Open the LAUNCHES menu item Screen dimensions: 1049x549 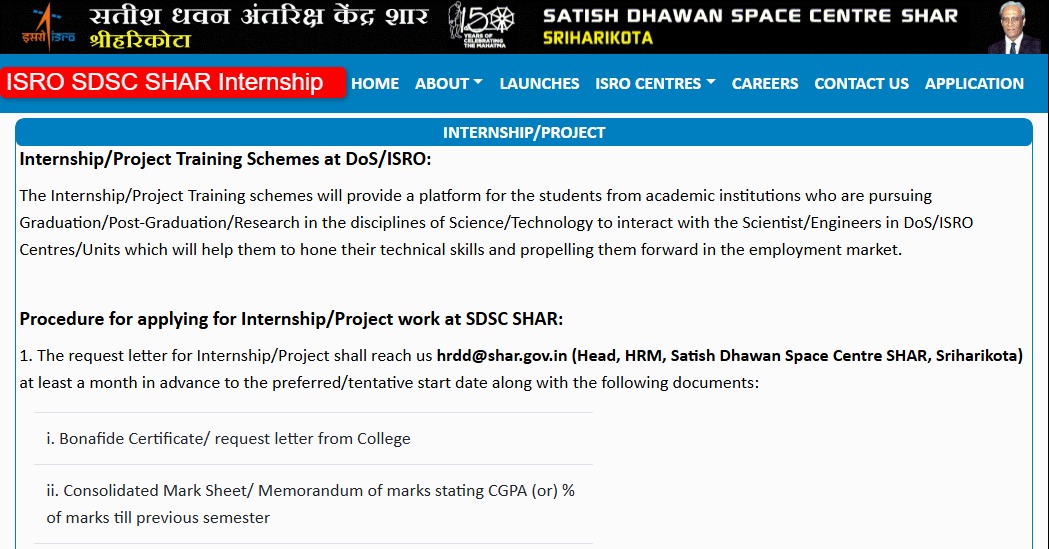click(x=539, y=84)
